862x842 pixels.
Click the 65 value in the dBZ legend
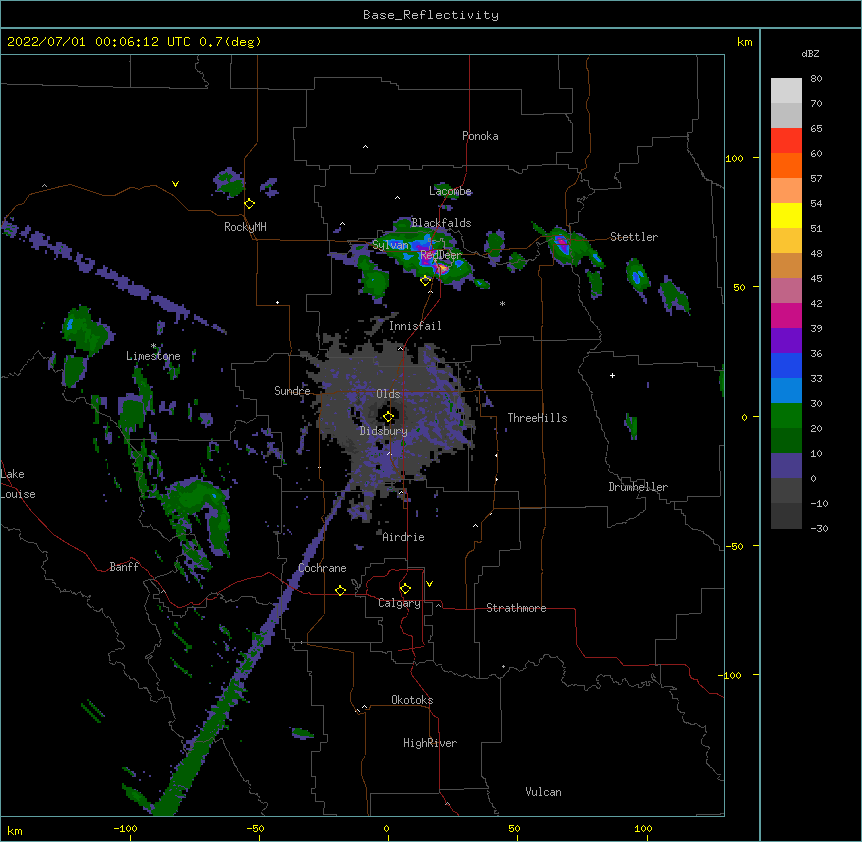[816, 129]
